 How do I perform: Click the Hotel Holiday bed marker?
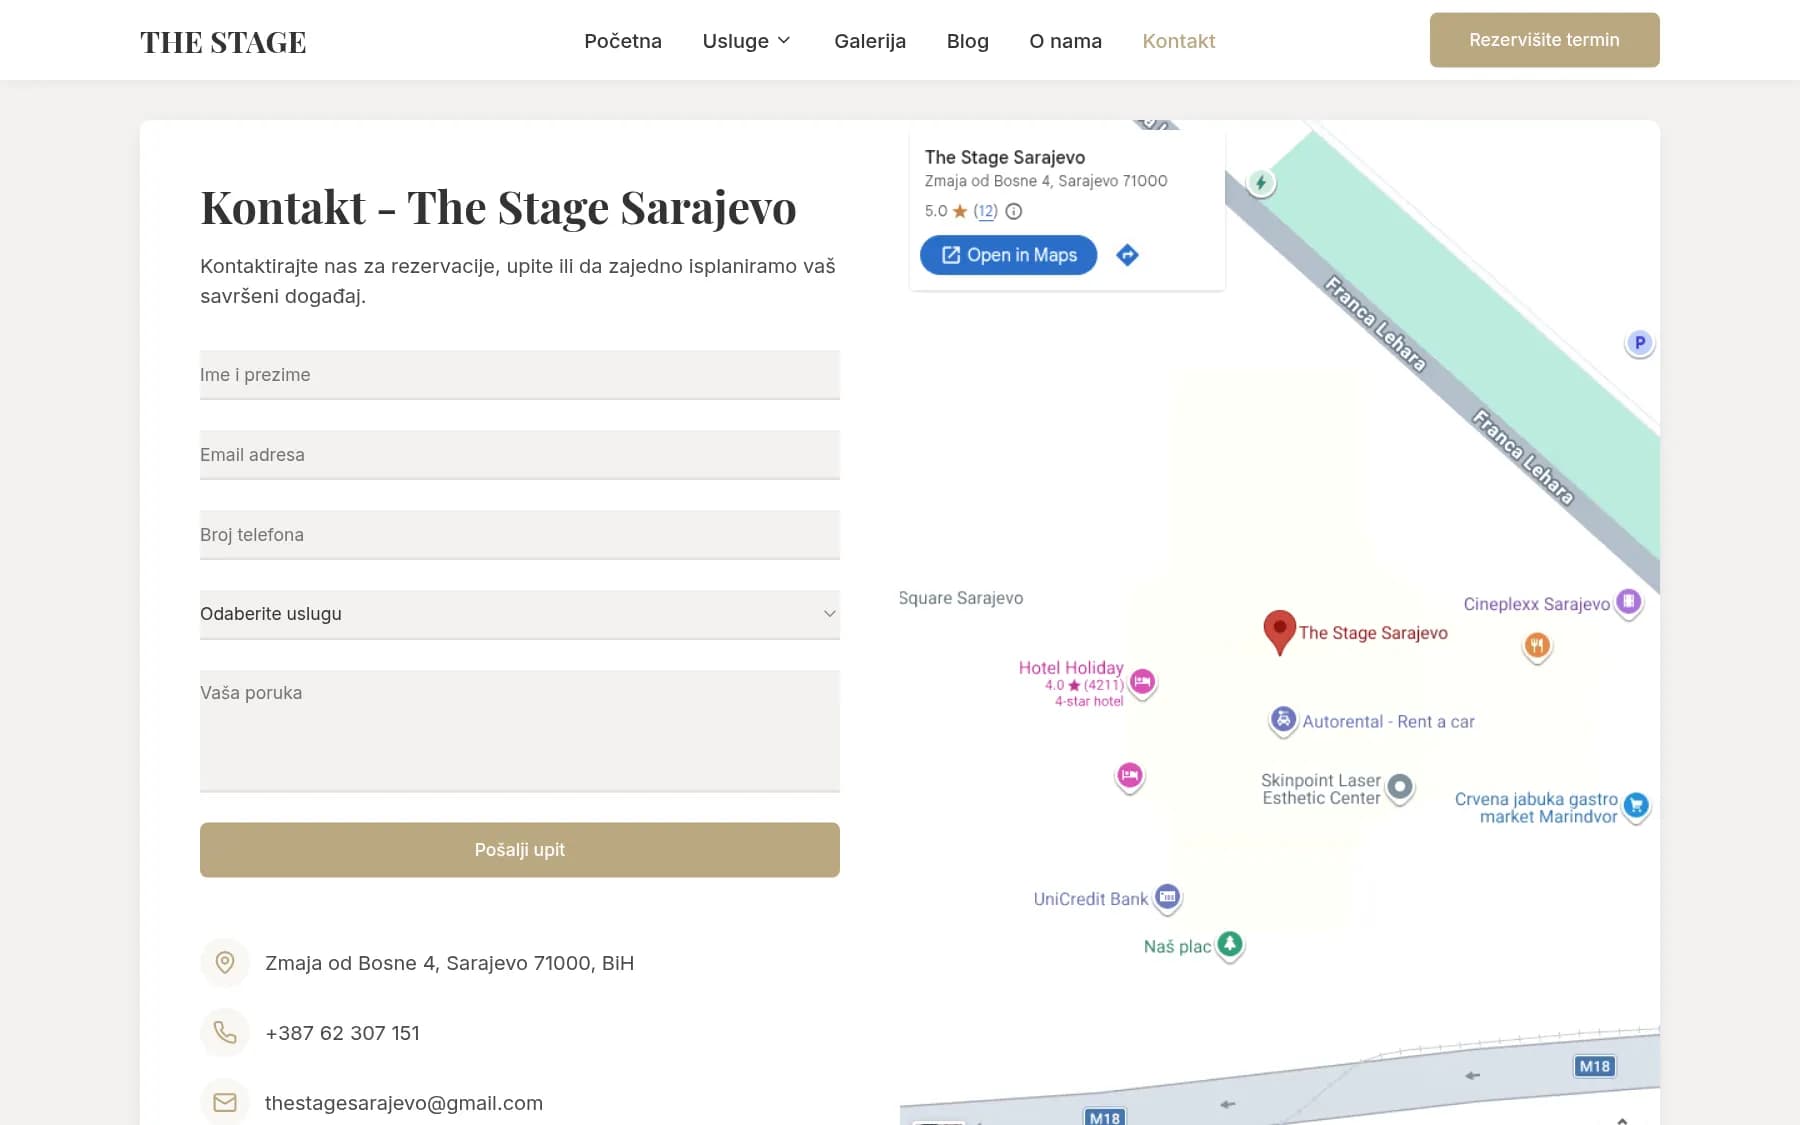1142,682
